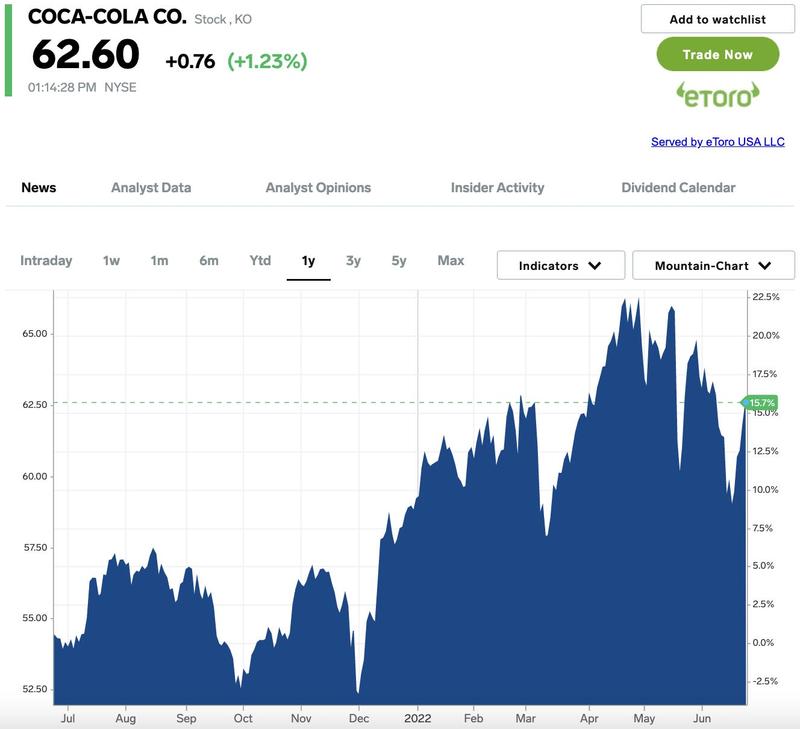This screenshot has height=729, width=800.
Task: Click the Mountain-Chart chevron arrow
Action: (765, 266)
